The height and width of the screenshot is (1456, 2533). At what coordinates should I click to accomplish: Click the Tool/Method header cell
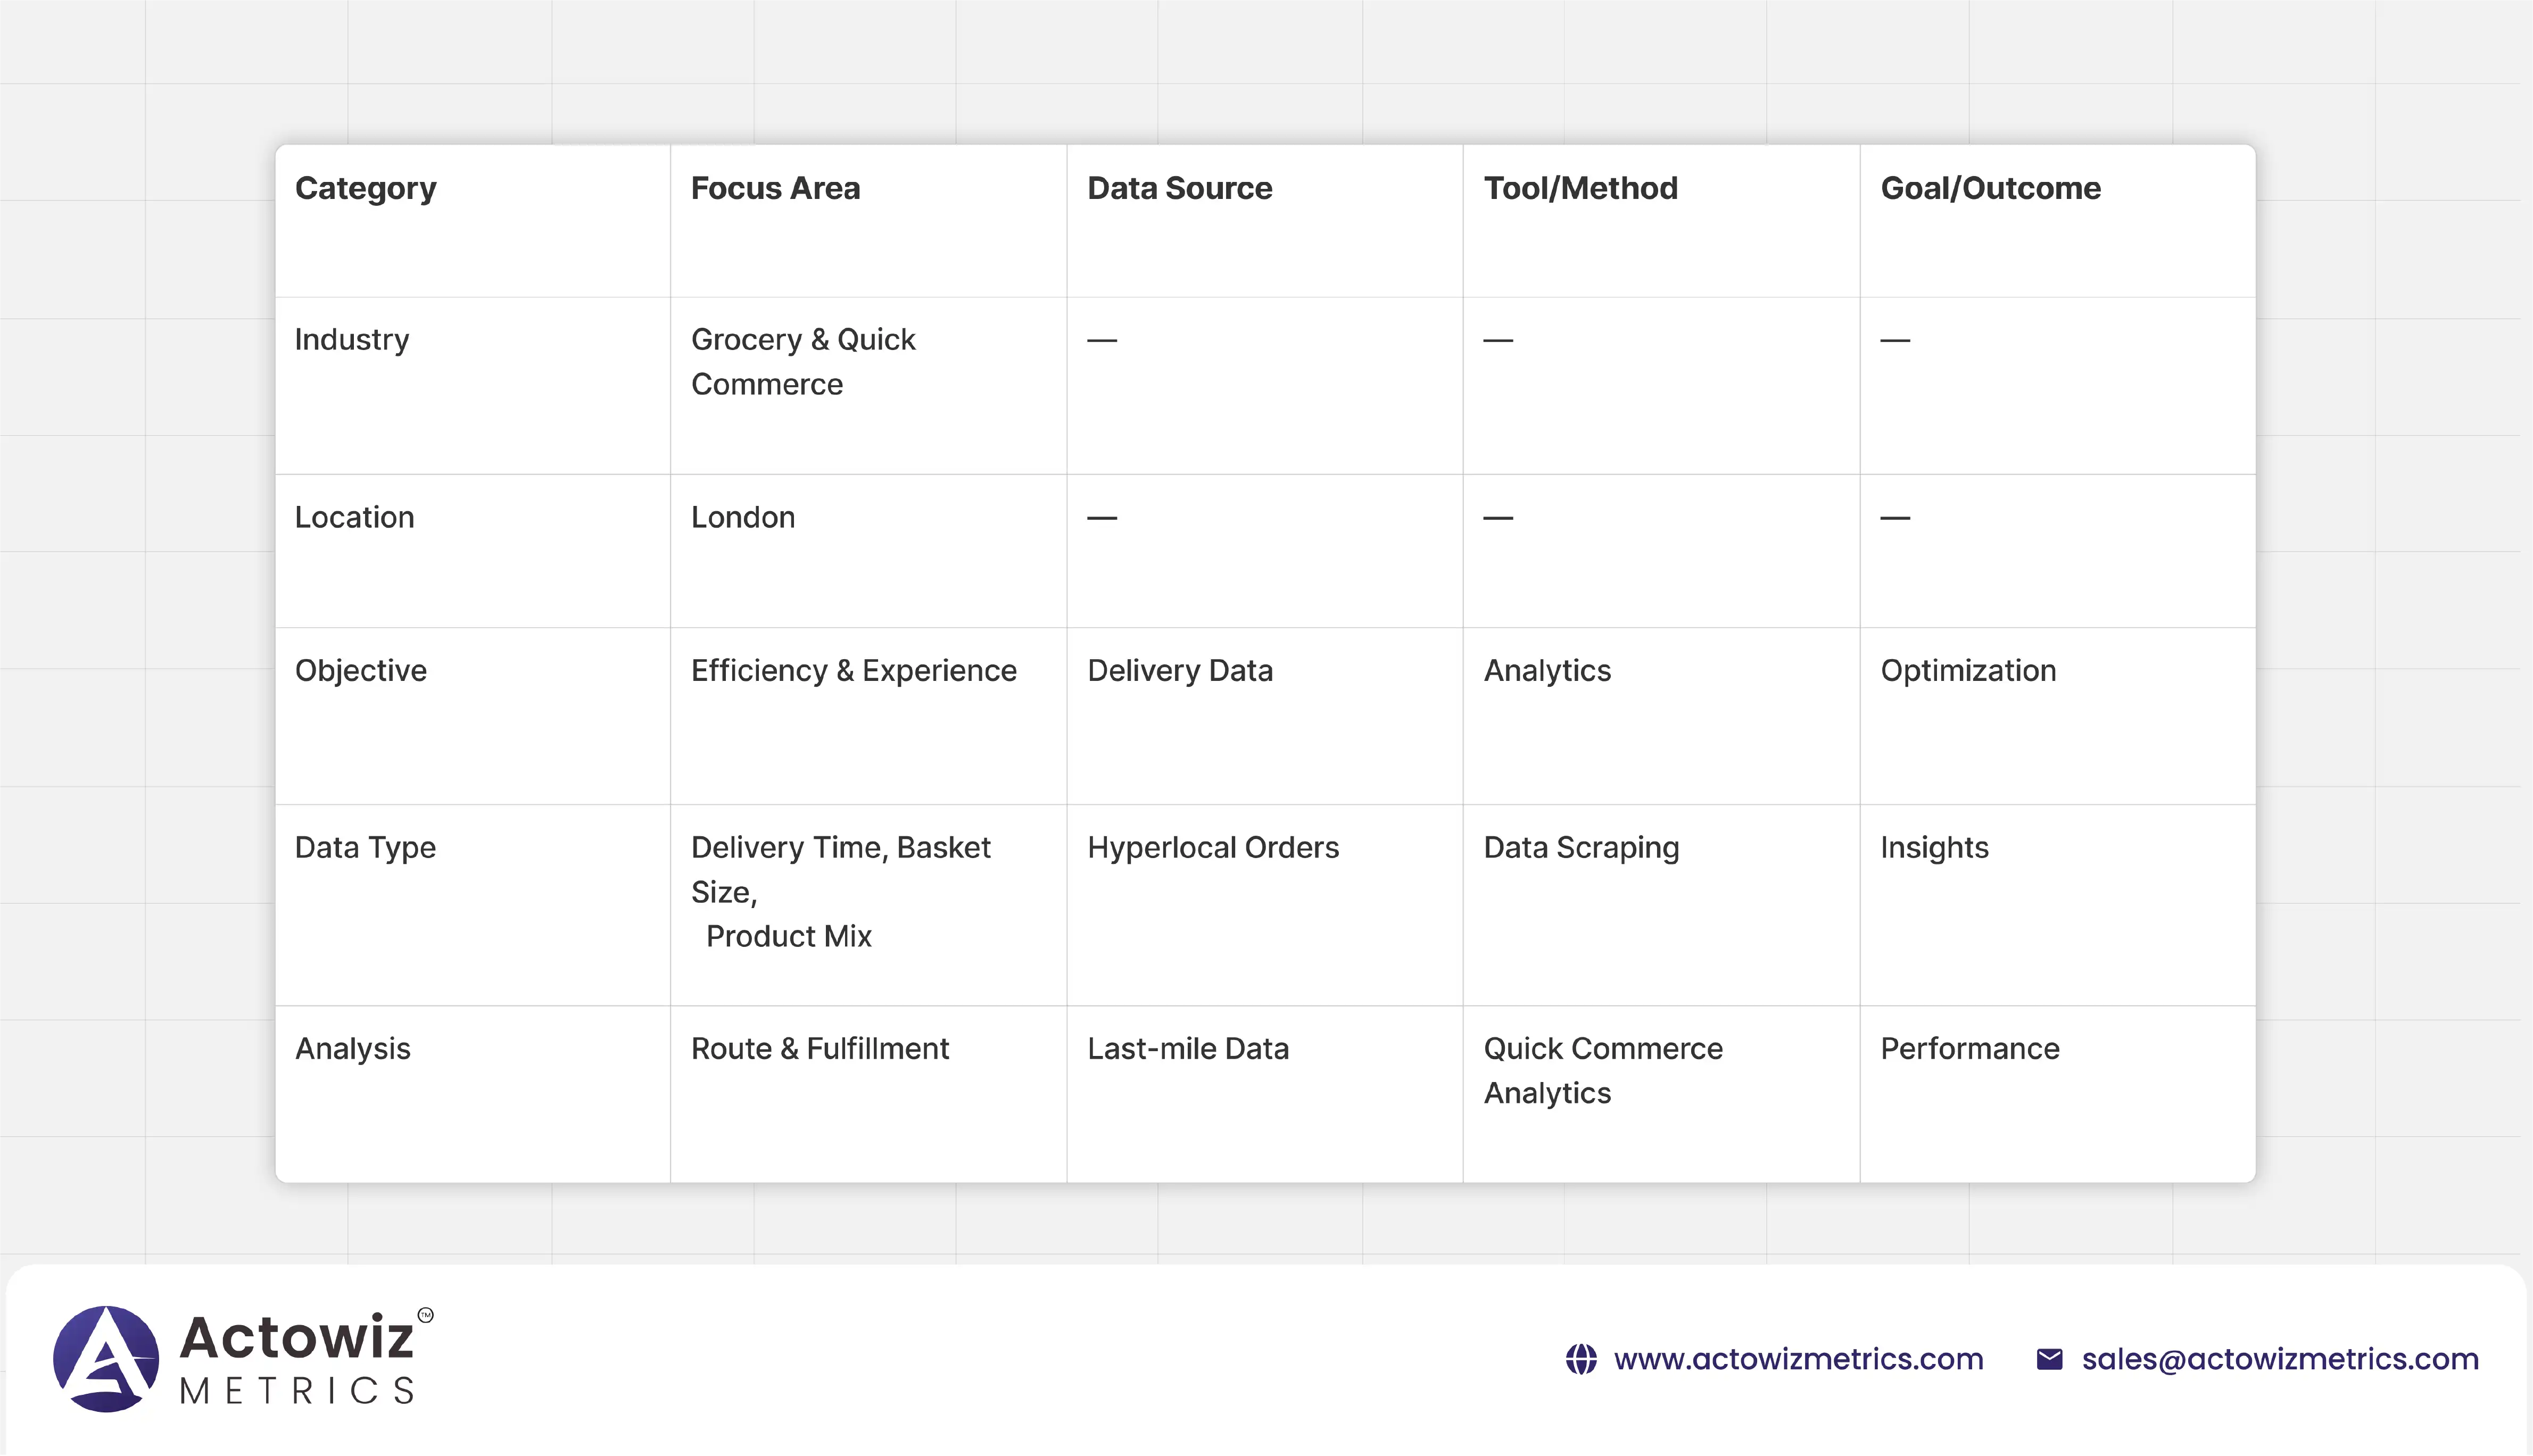(1580, 188)
